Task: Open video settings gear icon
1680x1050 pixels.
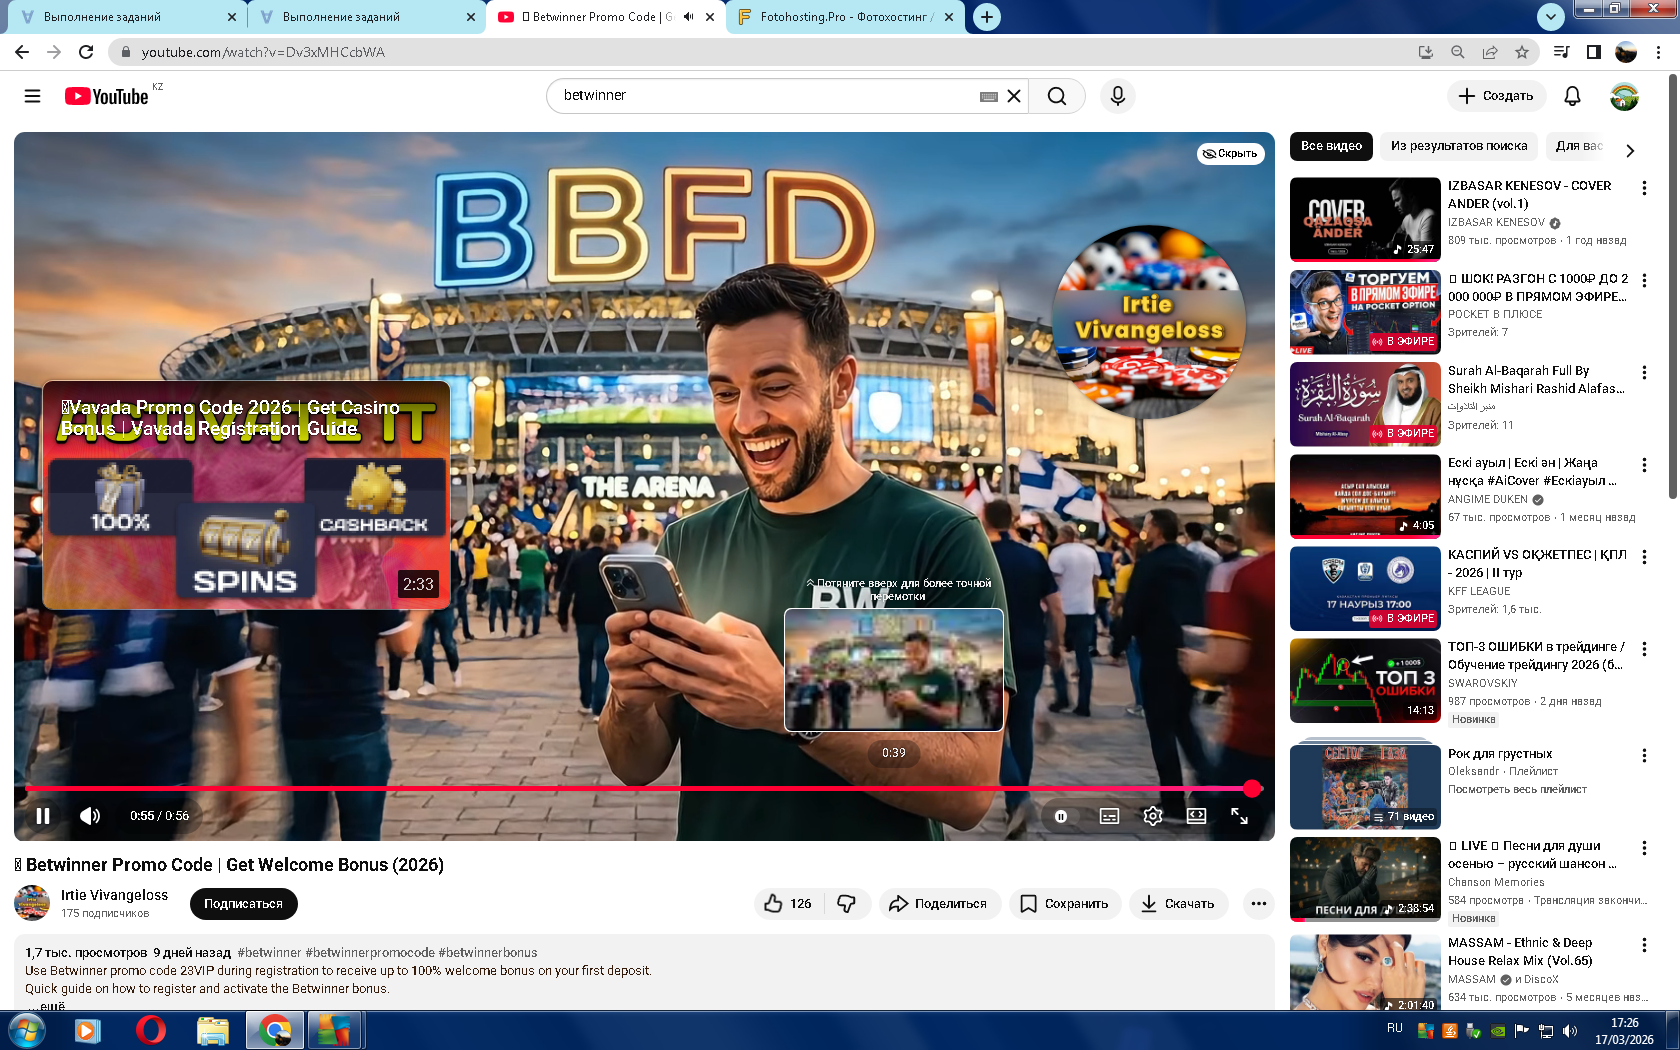Action: pyautogui.click(x=1153, y=816)
